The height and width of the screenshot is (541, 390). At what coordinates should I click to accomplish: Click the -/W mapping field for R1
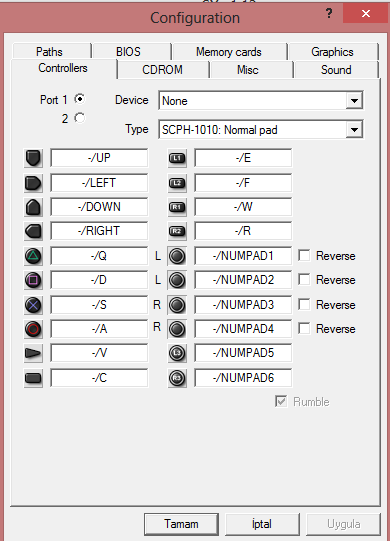pyautogui.click(x=243, y=207)
